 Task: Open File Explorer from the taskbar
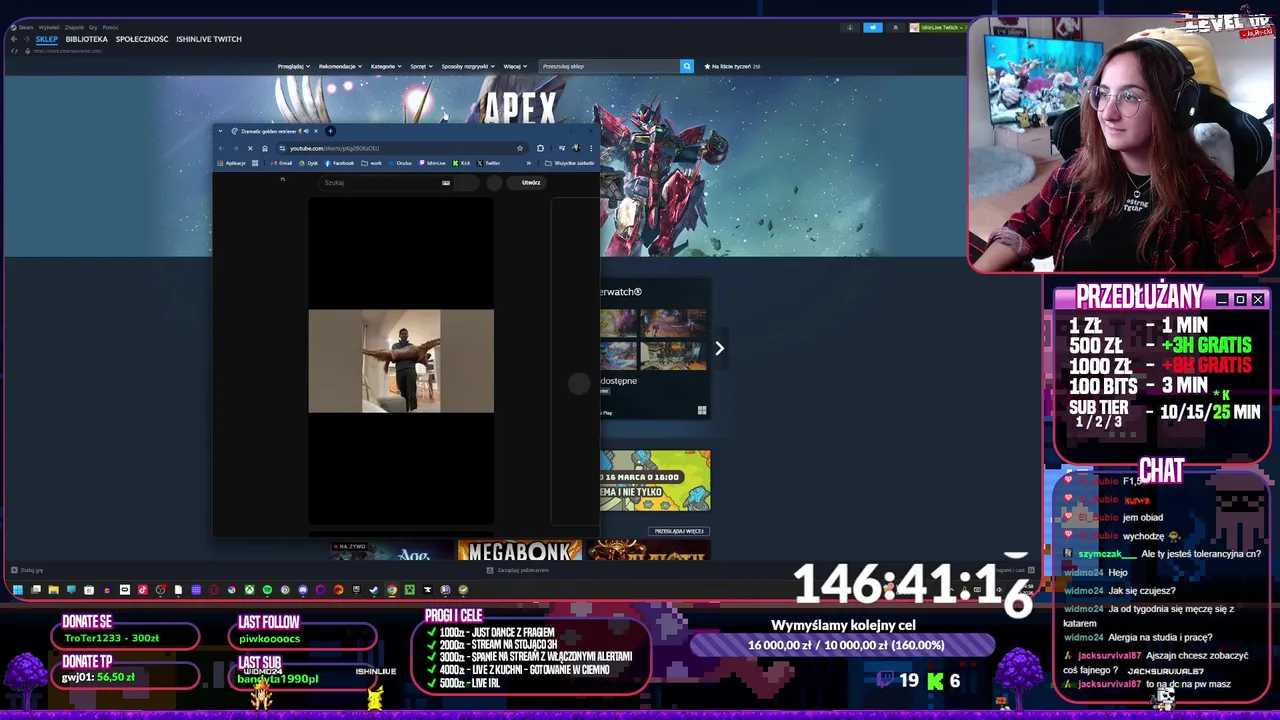coord(53,590)
